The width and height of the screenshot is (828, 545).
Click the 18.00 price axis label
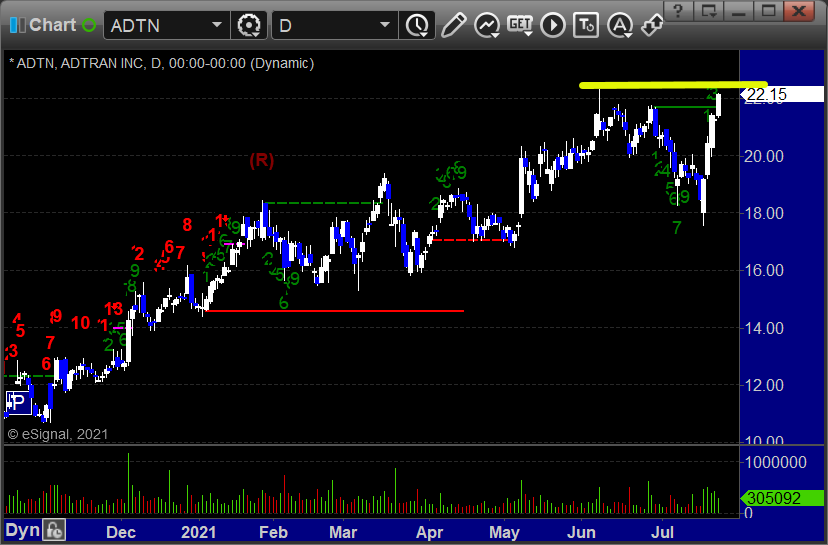[764, 213]
